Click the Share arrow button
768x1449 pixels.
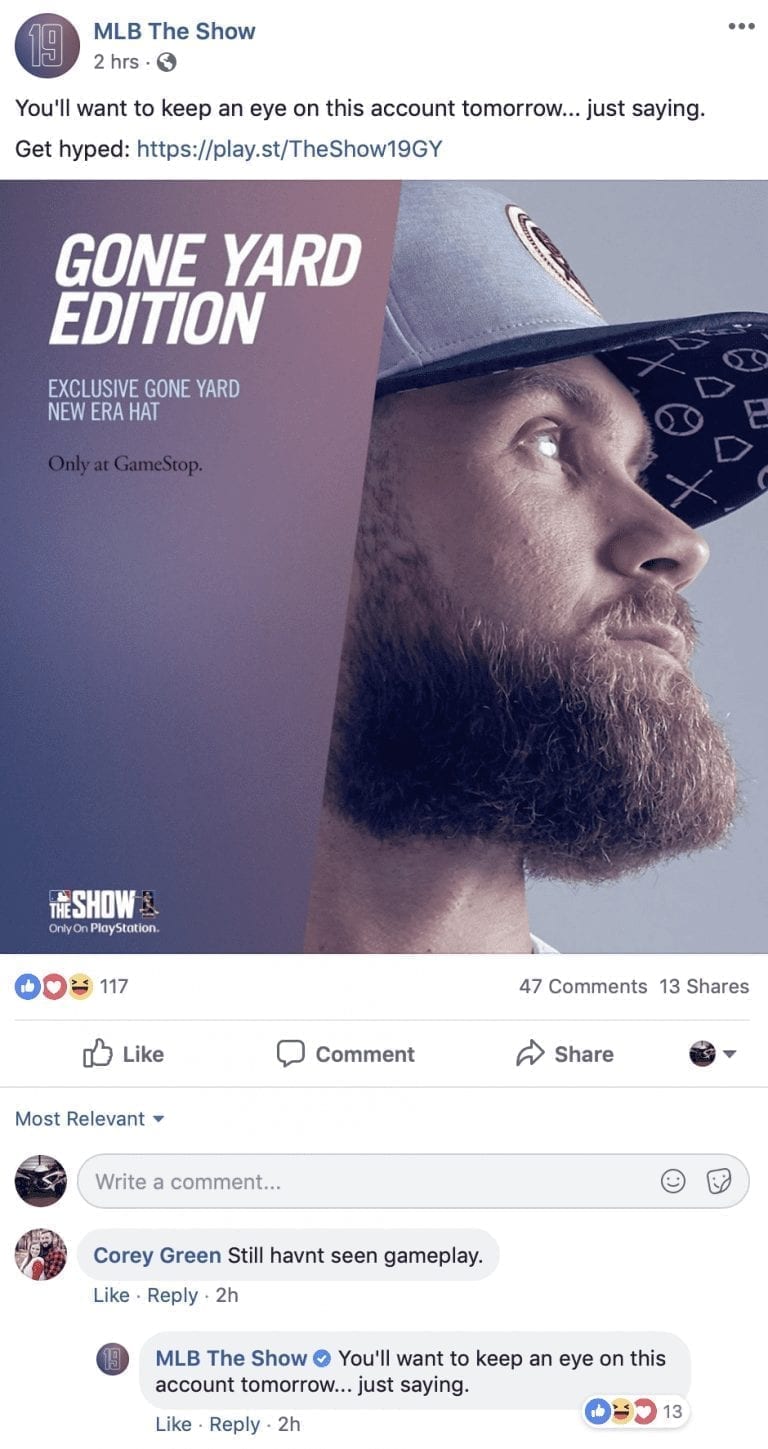[564, 1054]
